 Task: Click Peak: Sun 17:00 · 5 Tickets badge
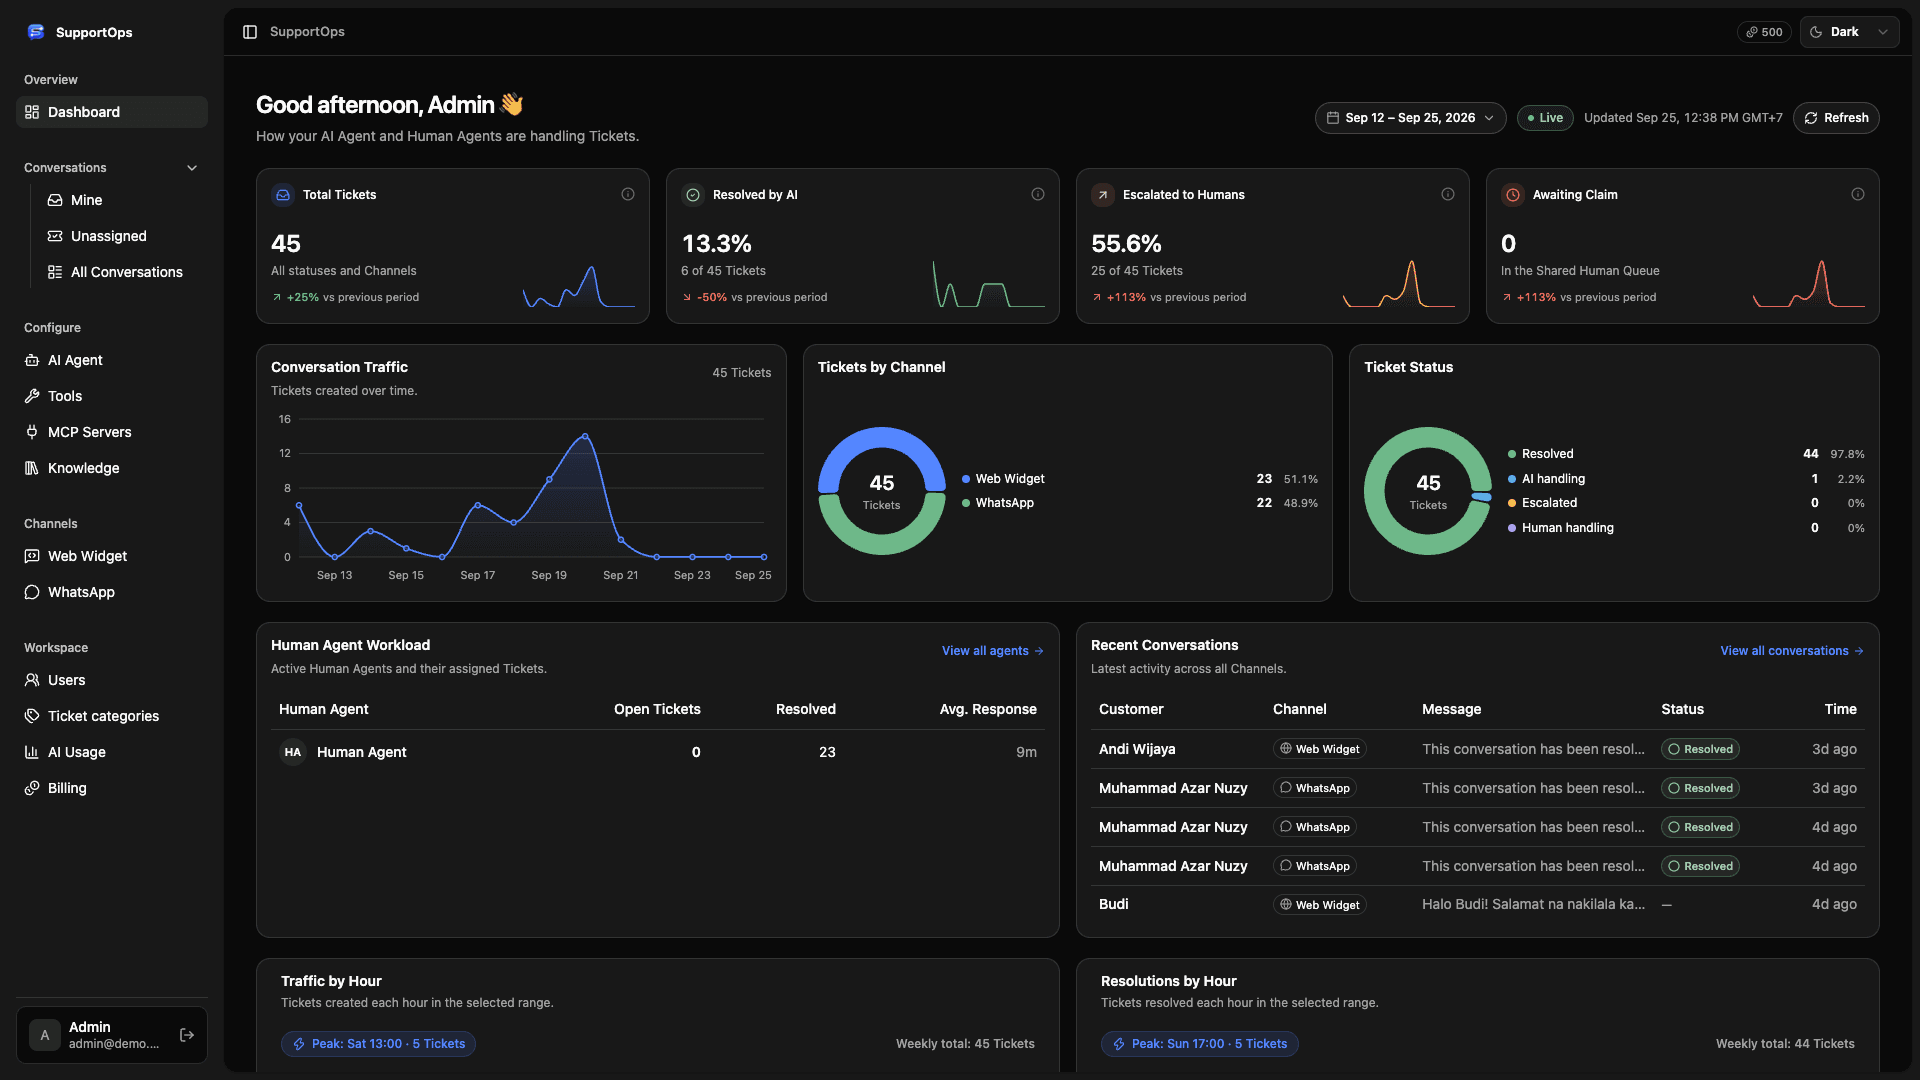1199,1044
